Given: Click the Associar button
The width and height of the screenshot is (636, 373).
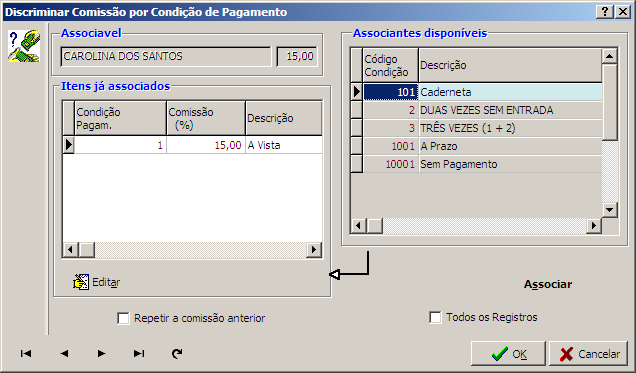Looking at the screenshot, I should pos(548,284).
